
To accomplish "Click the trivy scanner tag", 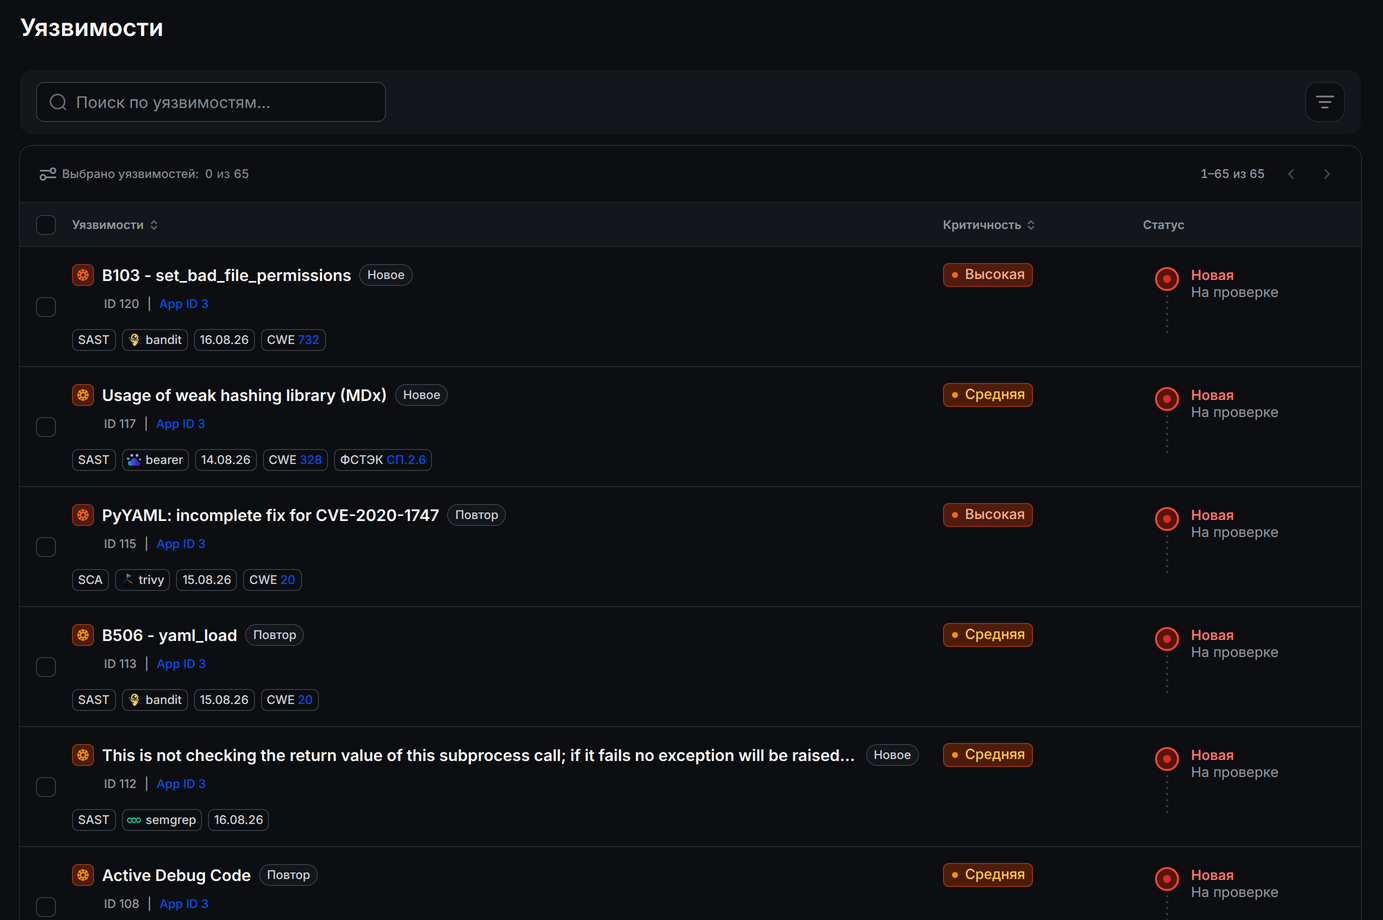I will click(x=142, y=580).
